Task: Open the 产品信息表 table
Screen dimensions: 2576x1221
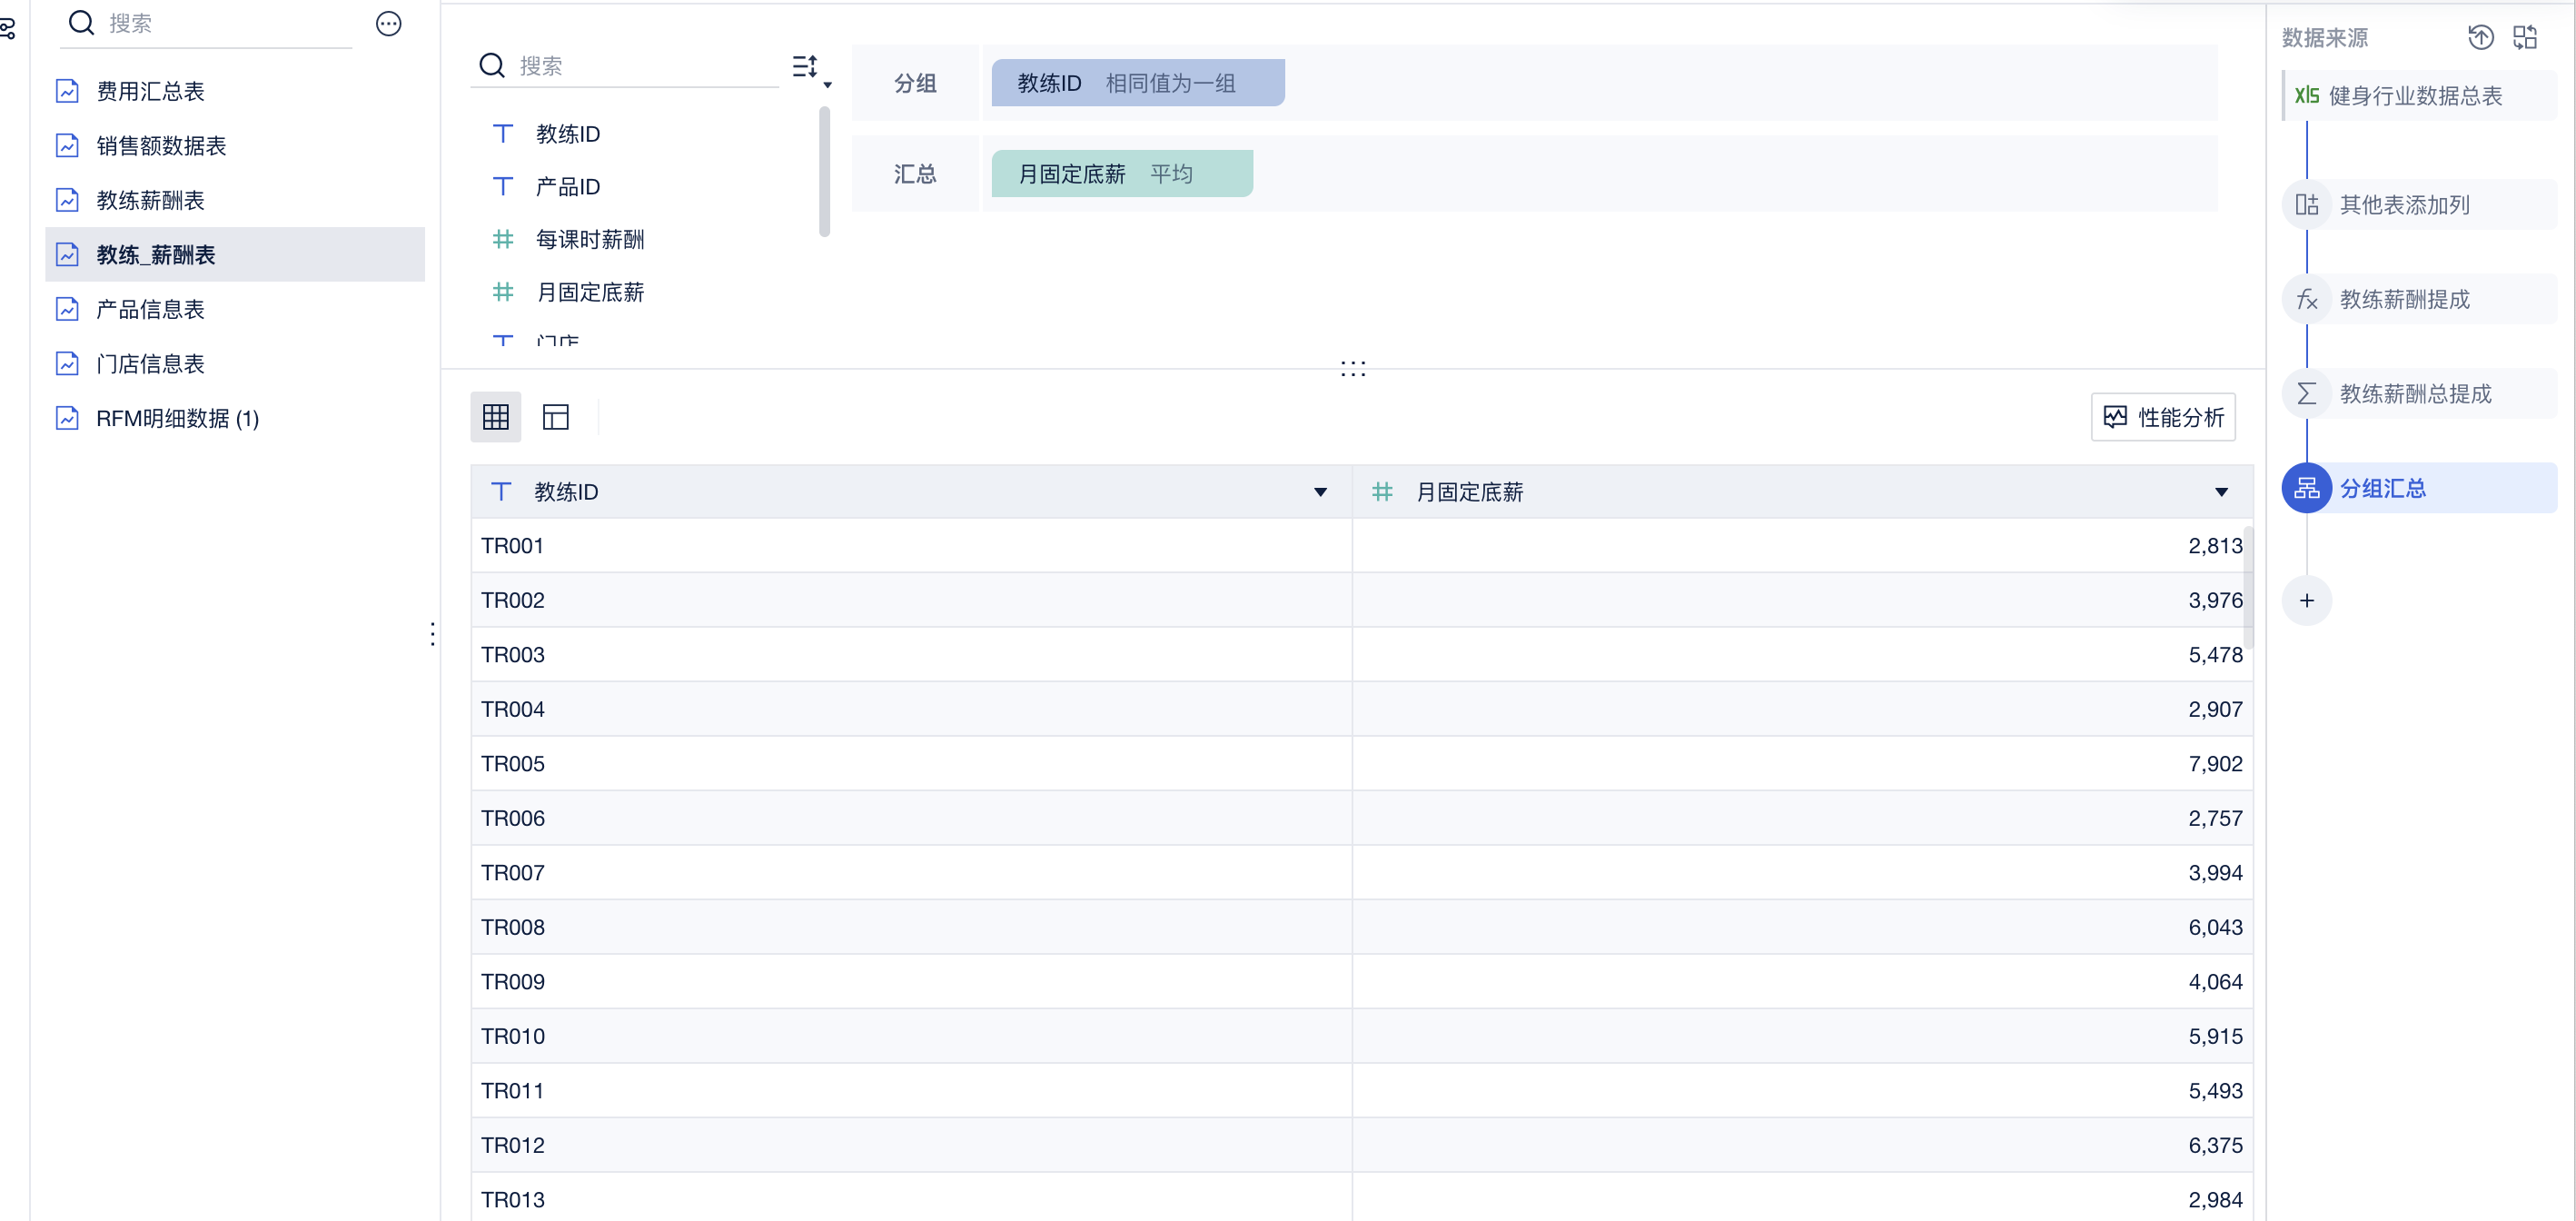Action: (x=150, y=310)
